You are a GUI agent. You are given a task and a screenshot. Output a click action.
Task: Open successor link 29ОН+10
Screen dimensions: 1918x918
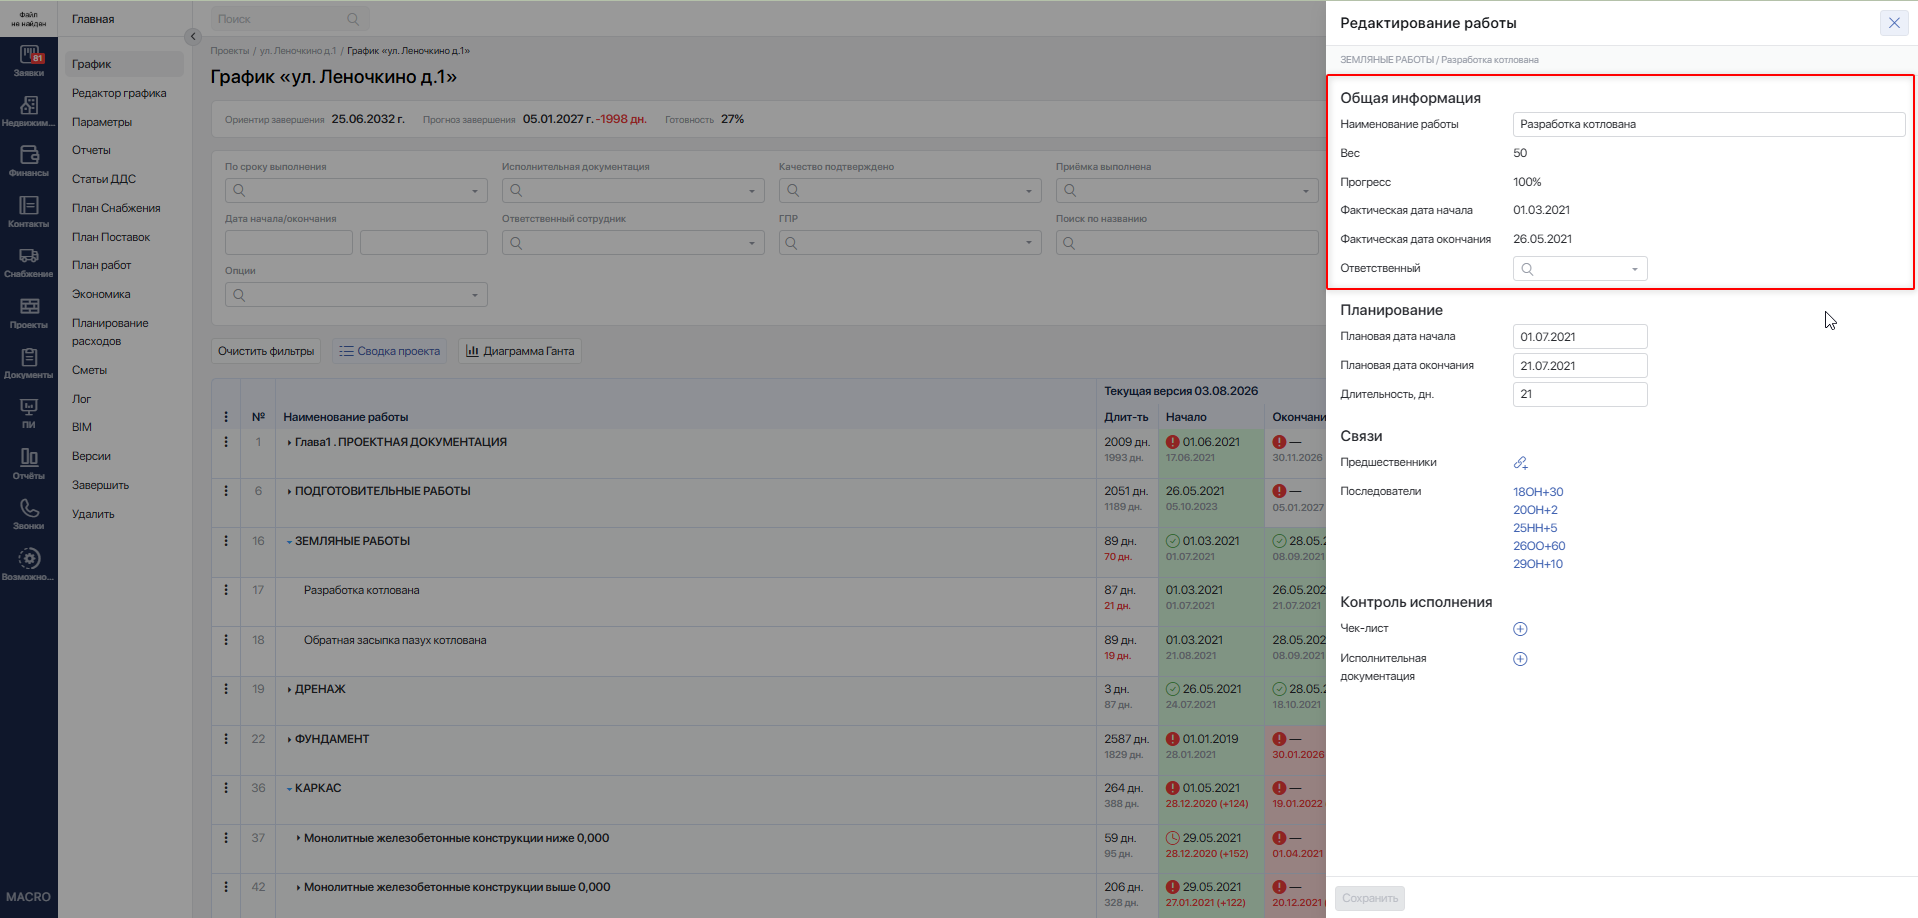coord(1538,564)
